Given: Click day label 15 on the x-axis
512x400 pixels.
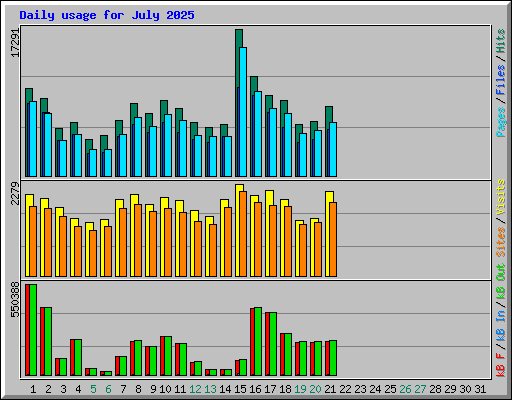Looking at the screenshot, I should pos(240,389).
